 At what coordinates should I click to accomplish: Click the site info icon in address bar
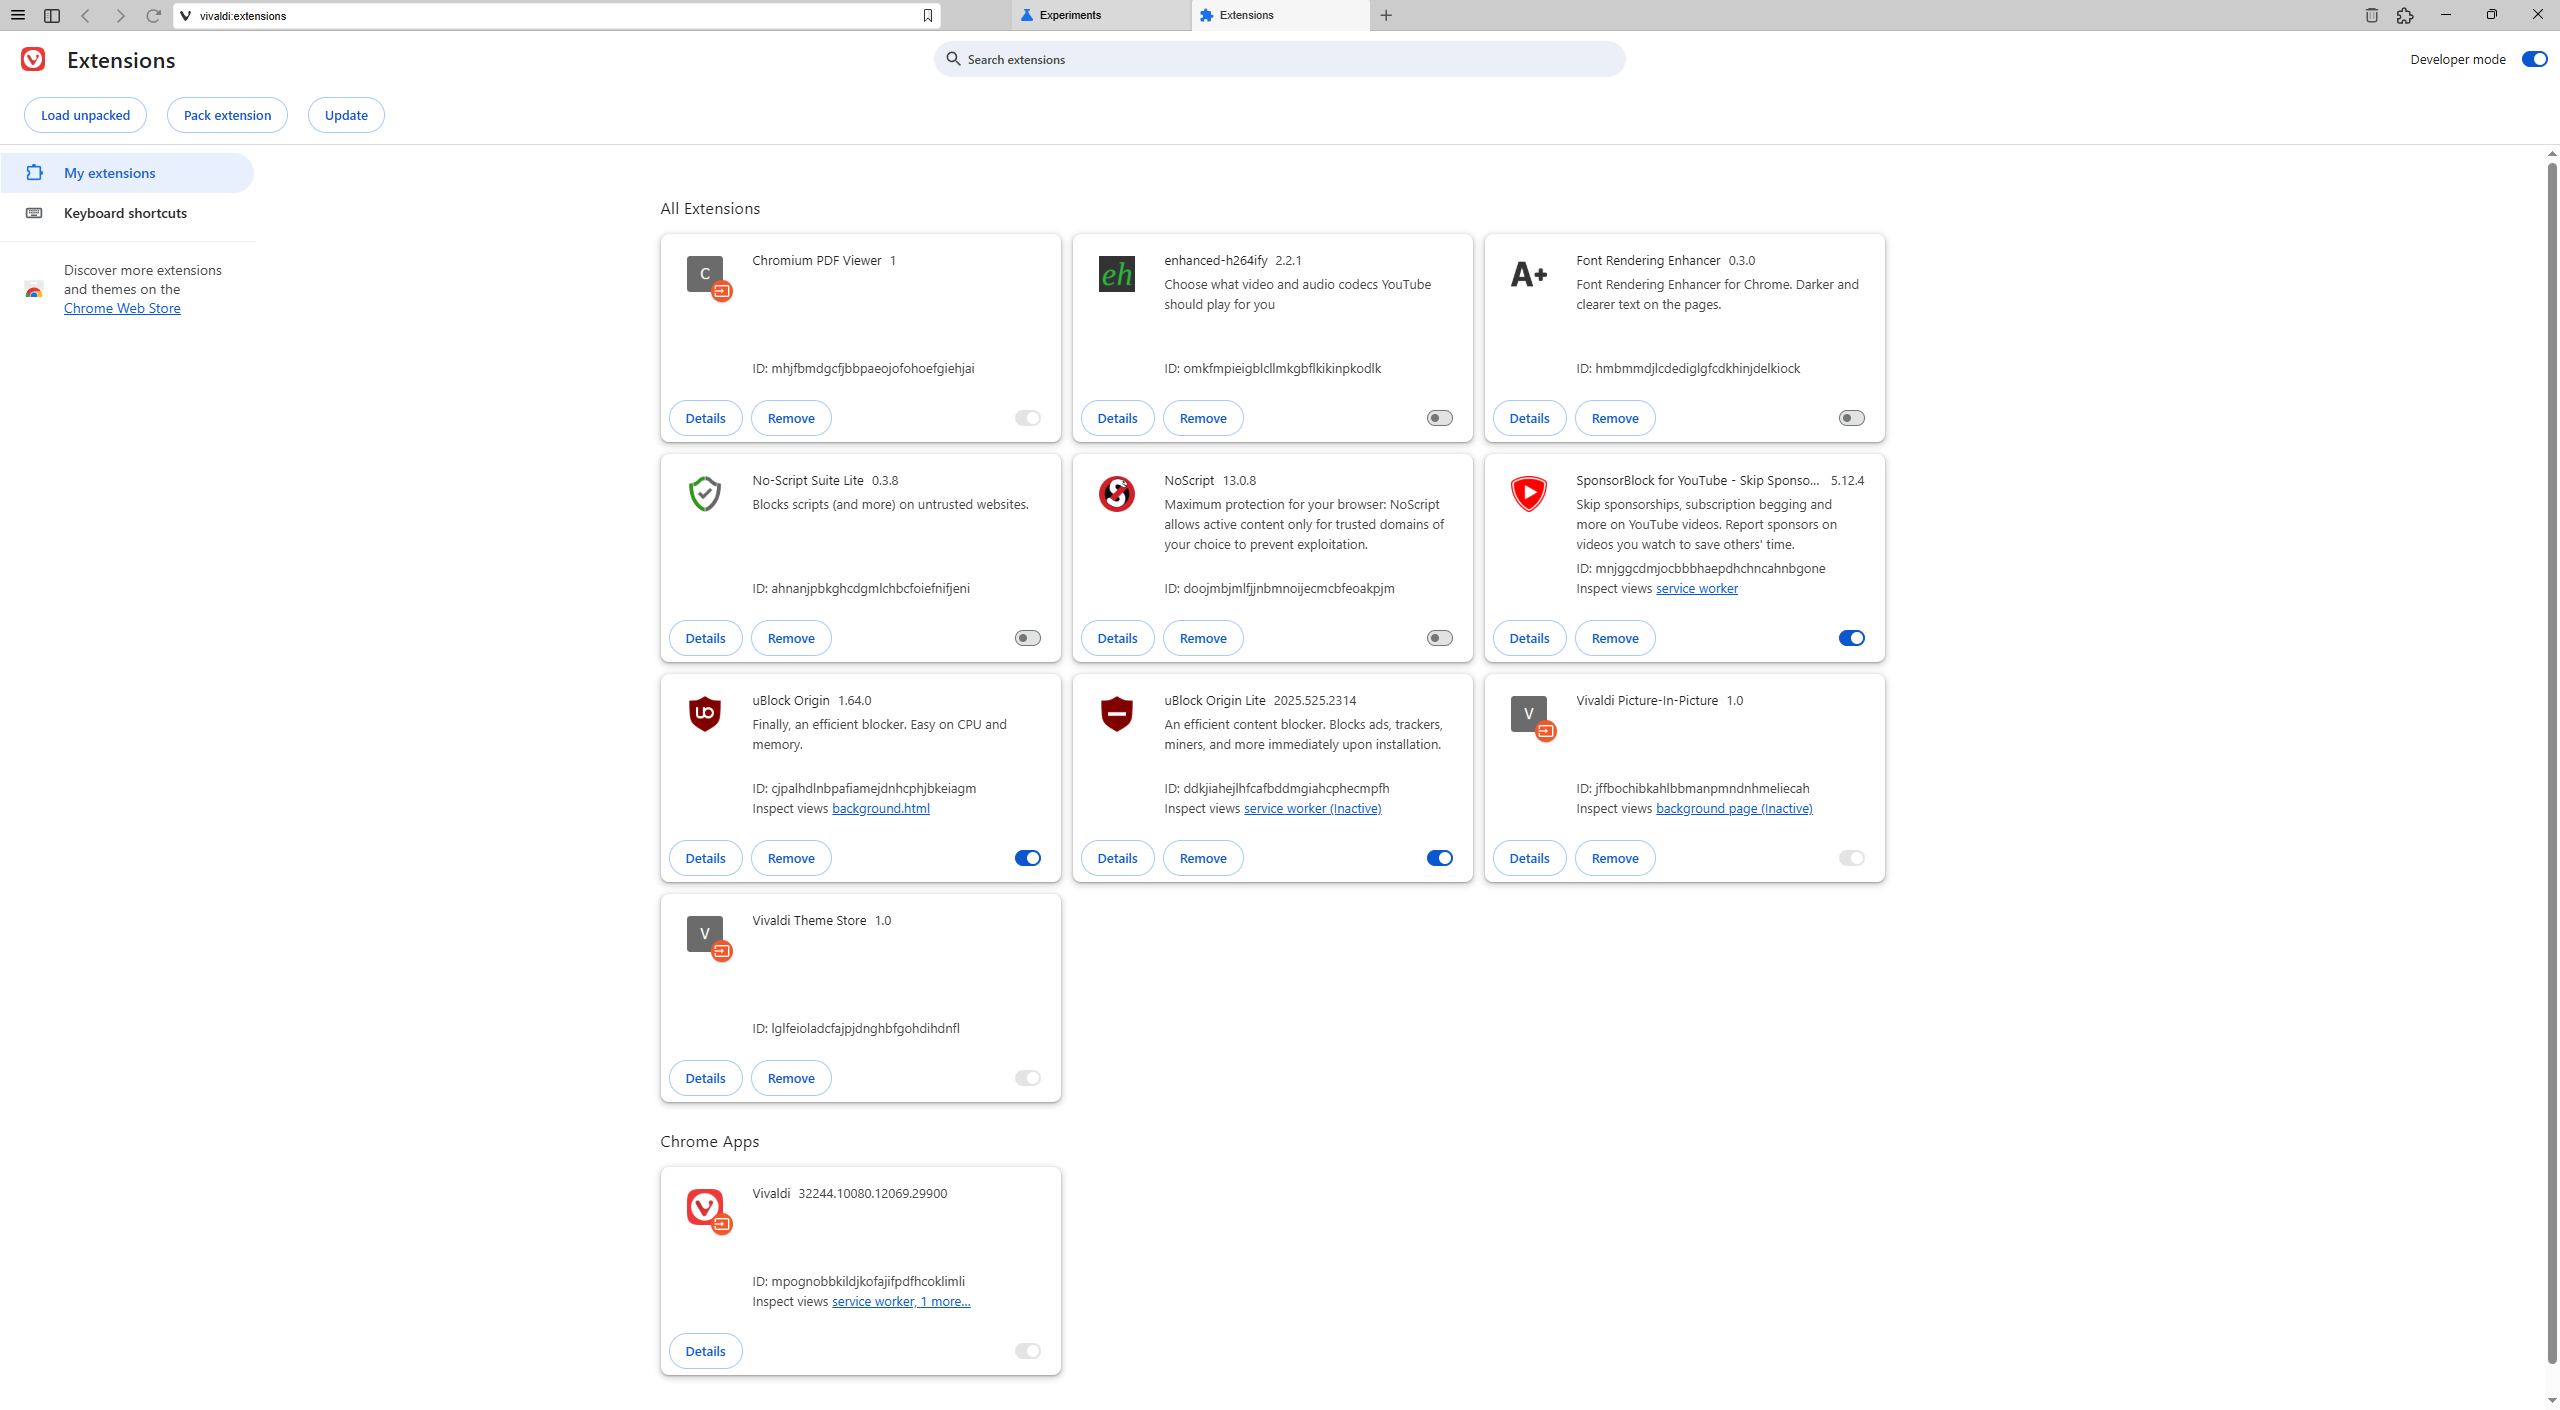click(x=185, y=15)
